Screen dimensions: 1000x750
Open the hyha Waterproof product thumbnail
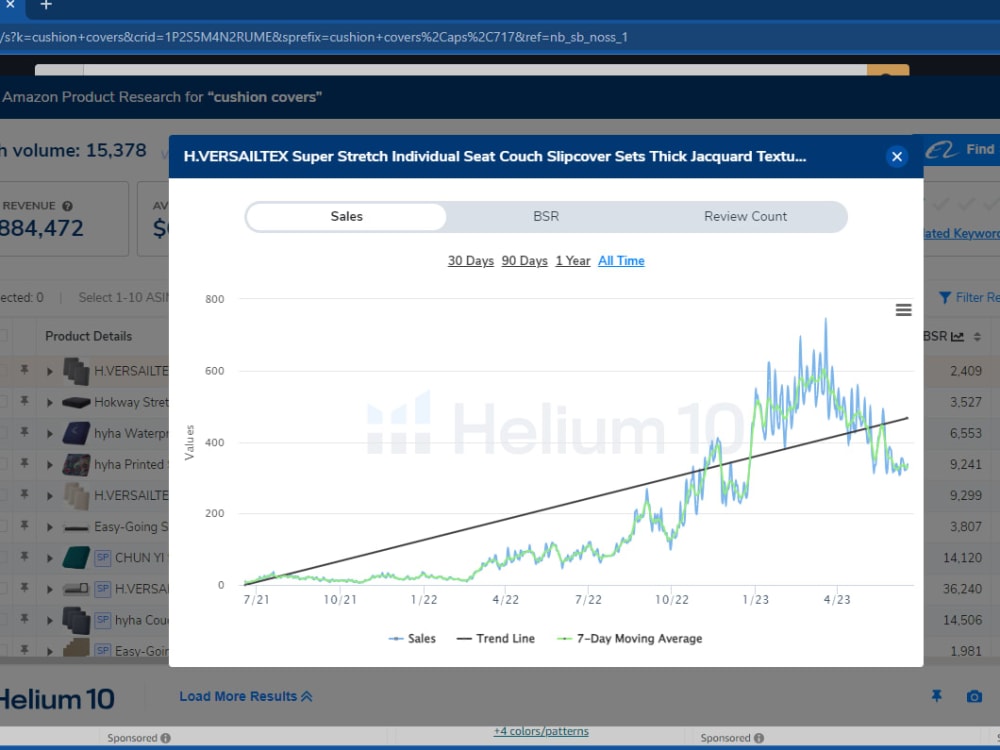pos(77,434)
